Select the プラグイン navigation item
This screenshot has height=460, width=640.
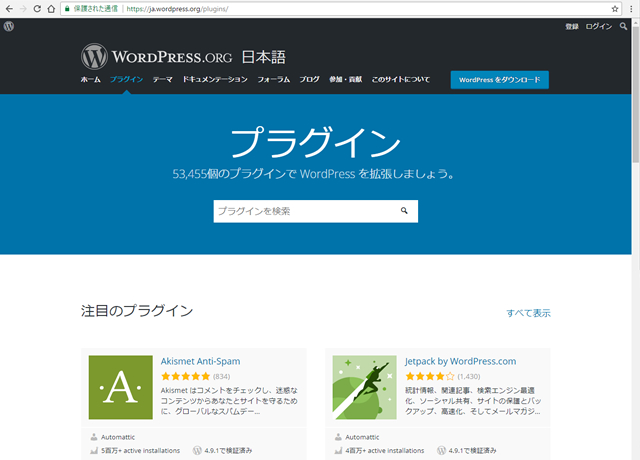point(127,80)
